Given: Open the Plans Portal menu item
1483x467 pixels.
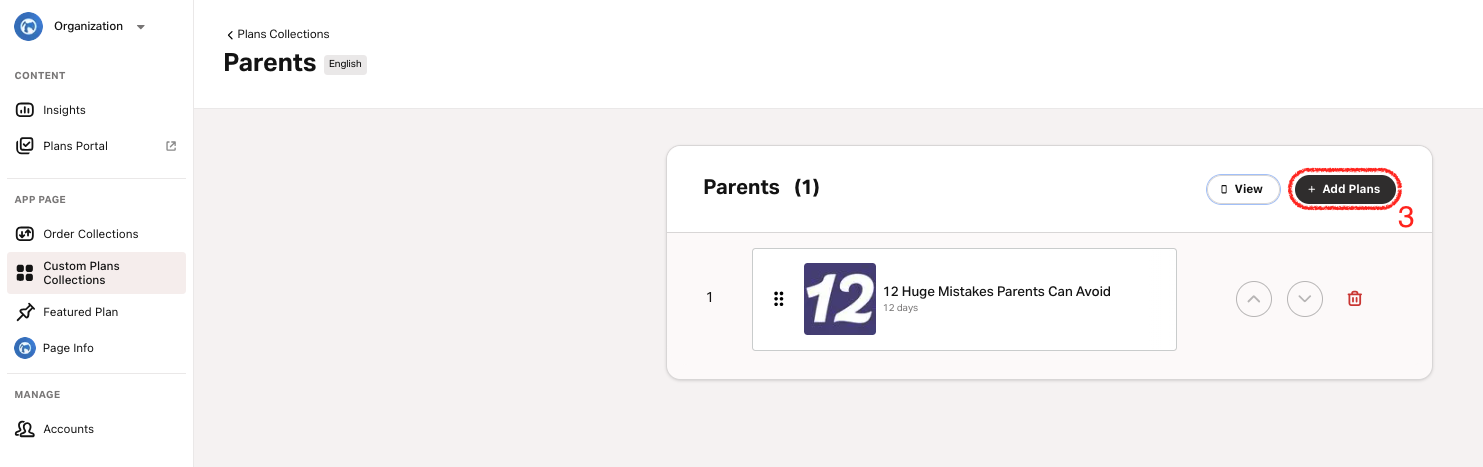Looking at the screenshot, I should tap(75, 146).
